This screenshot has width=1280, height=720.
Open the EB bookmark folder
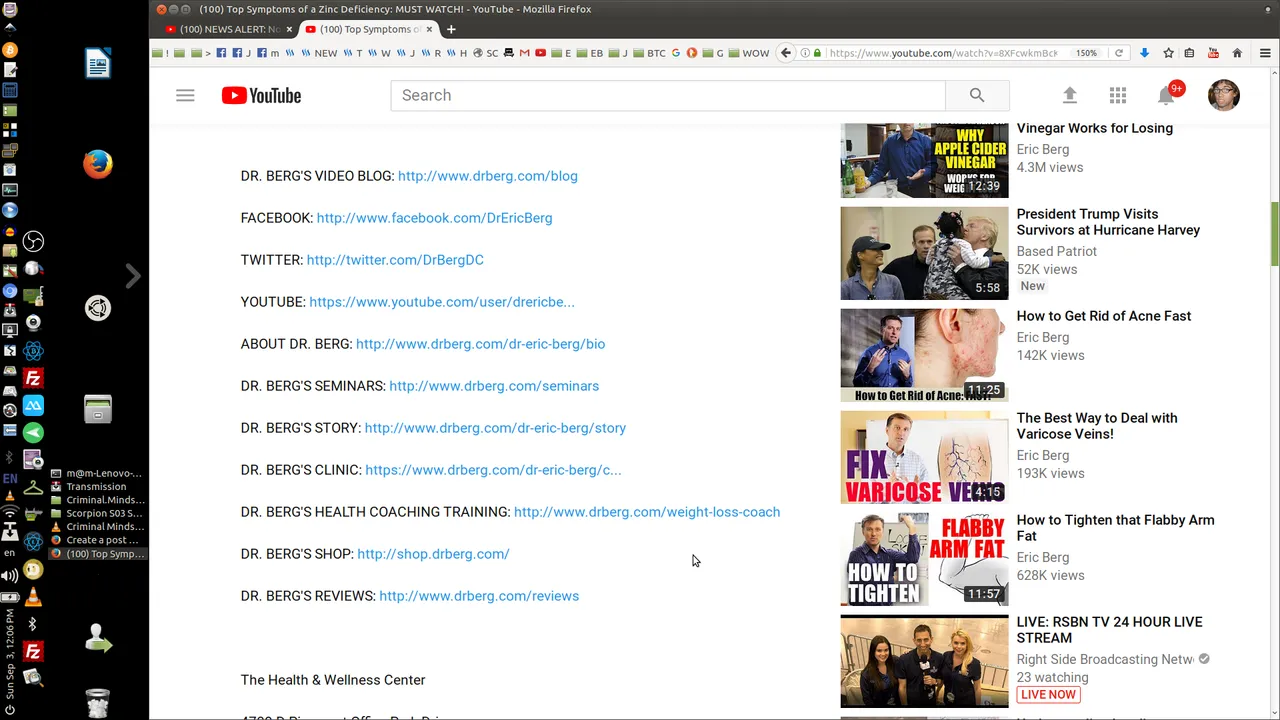[590, 53]
